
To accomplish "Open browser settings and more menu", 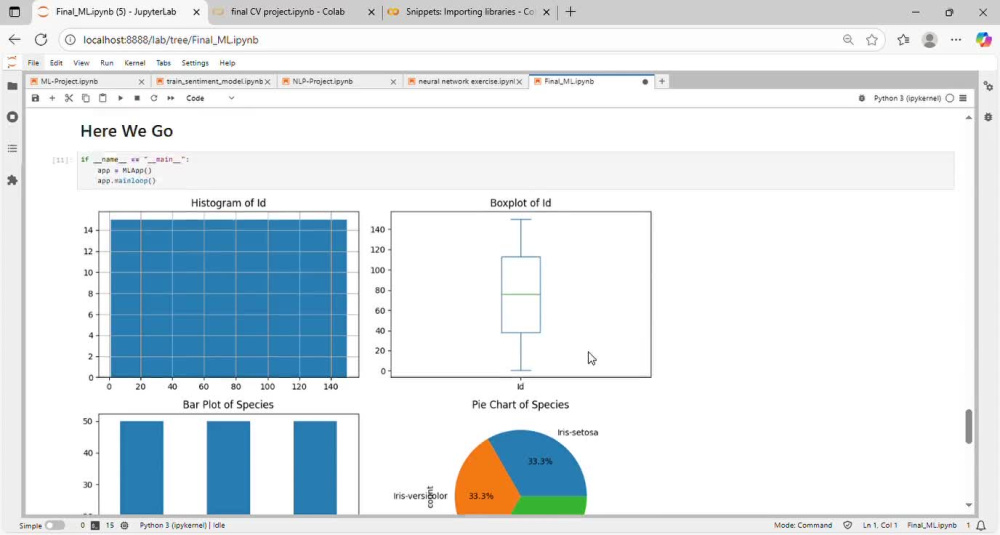I will point(956,40).
